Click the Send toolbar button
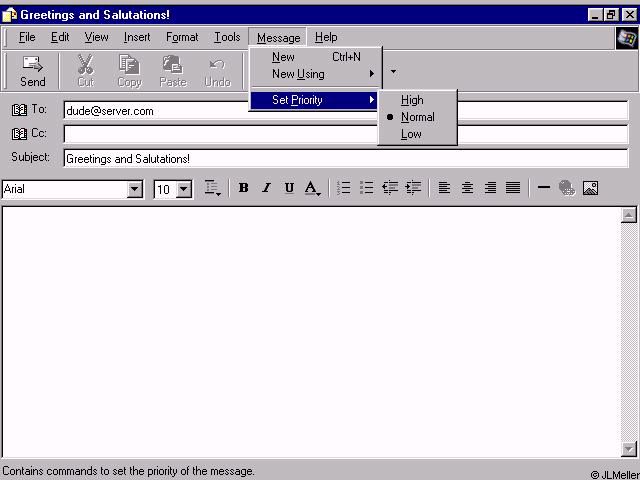 [x=33, y=71]
